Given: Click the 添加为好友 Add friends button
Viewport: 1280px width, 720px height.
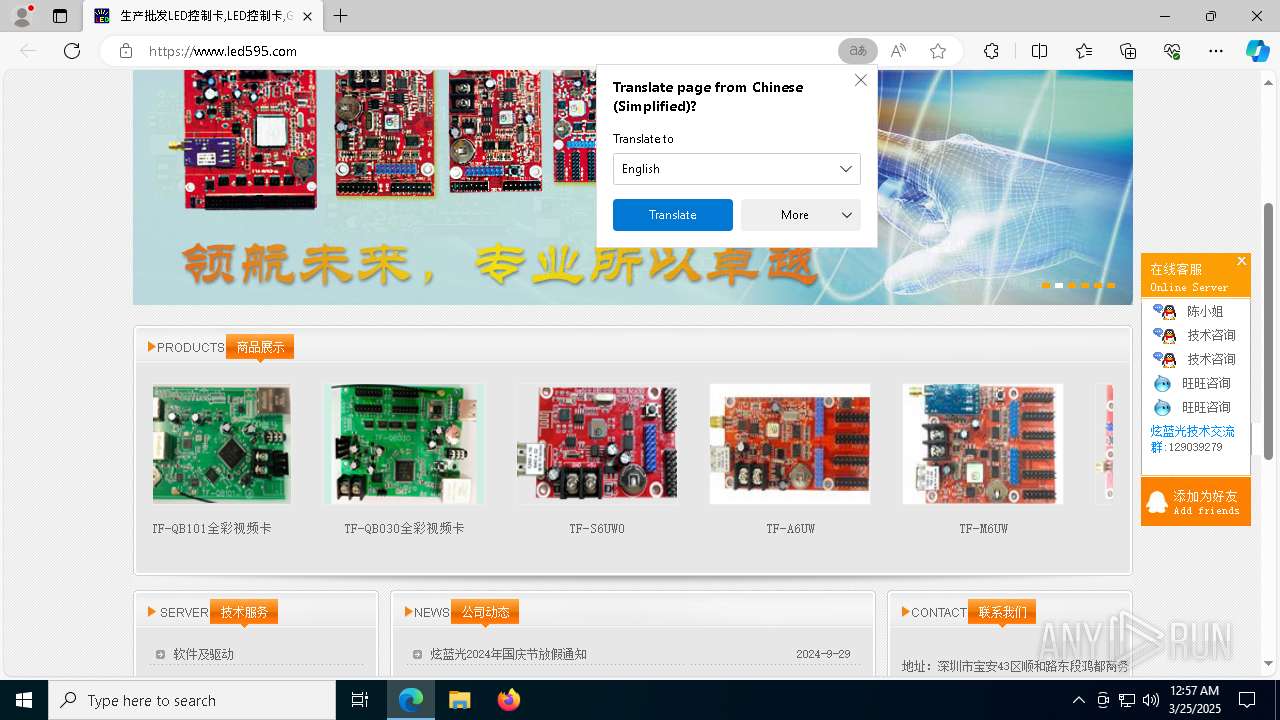Looking at the screenshot, I should pyautogui.click(x=1196, y=502).
